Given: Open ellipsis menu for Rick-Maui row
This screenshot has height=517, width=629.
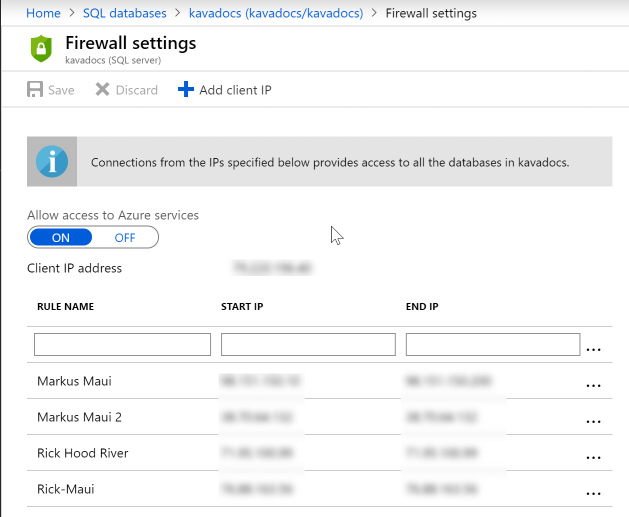Looking at the screenshot, I should click(x=593, y=494).
